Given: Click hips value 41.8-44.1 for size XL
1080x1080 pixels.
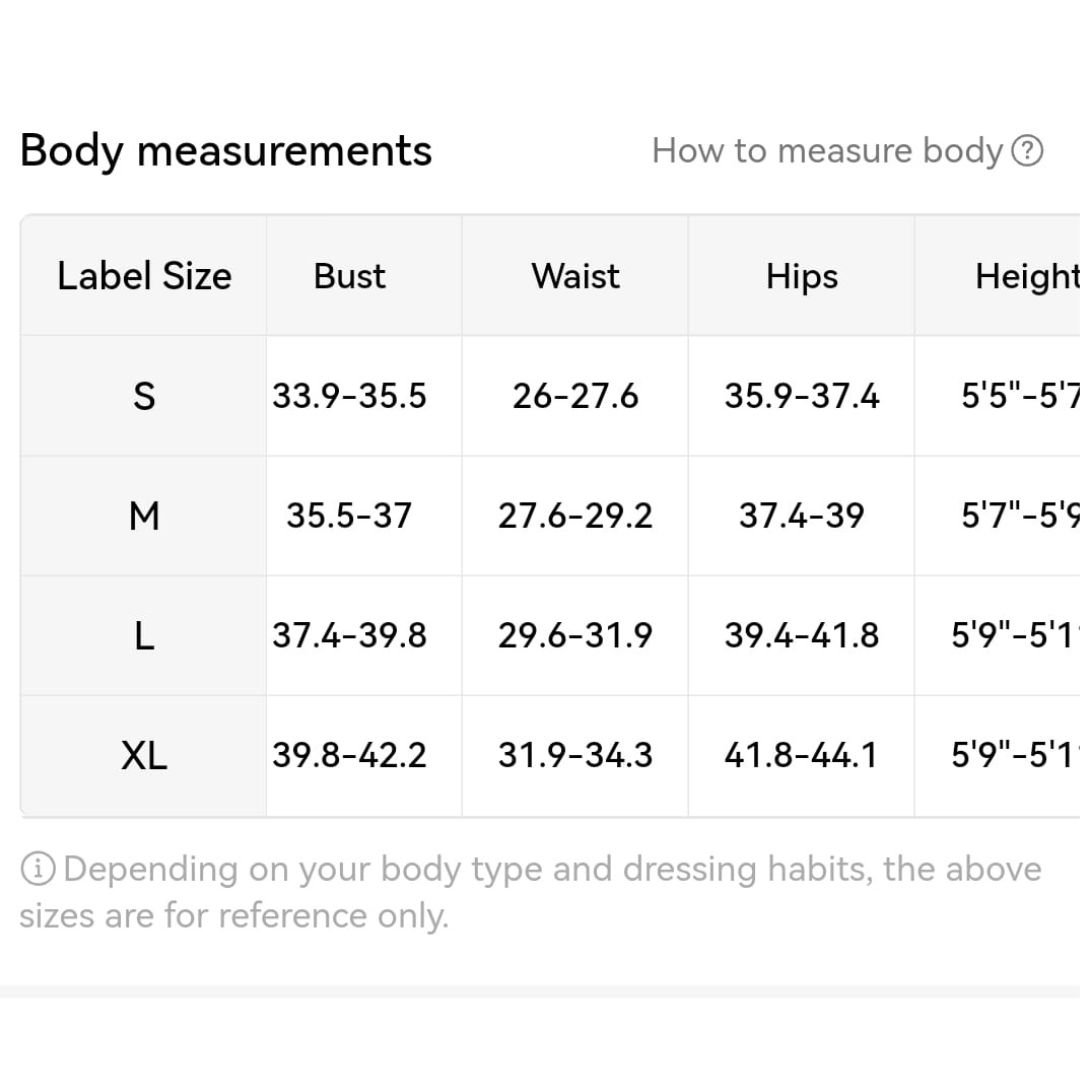Looking at the screenshot, I should click(802, 755).
